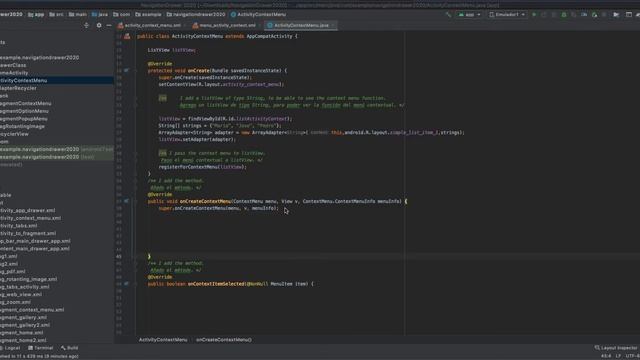Click the 'java' breadcrumb folder
Screen dimensions: 640x360
pyautogui.click(x=100, y=14)
